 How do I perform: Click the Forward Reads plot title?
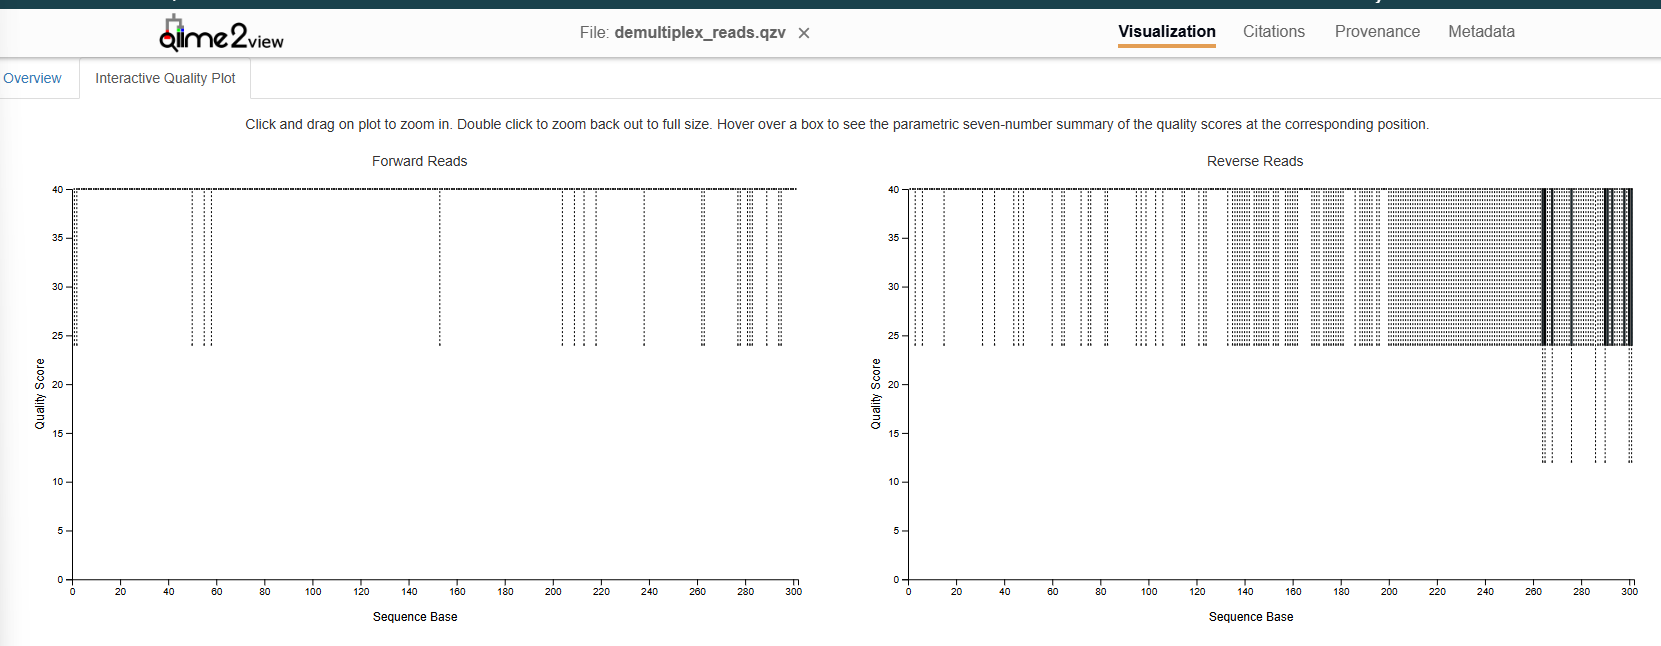tap(419, 161)
